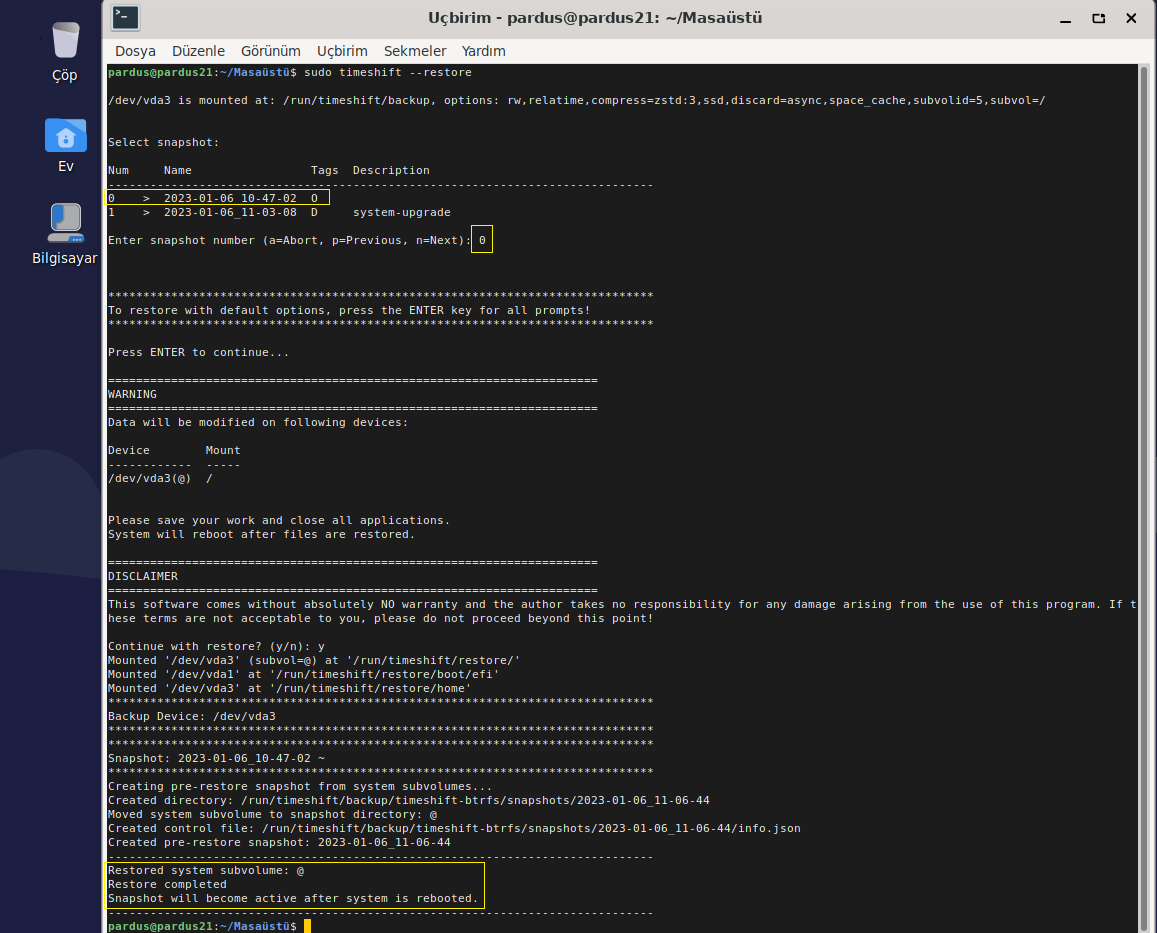Screen dimensions: 1157x933
Task: Click the 'Created control file' info.json line
Action: 454,828
